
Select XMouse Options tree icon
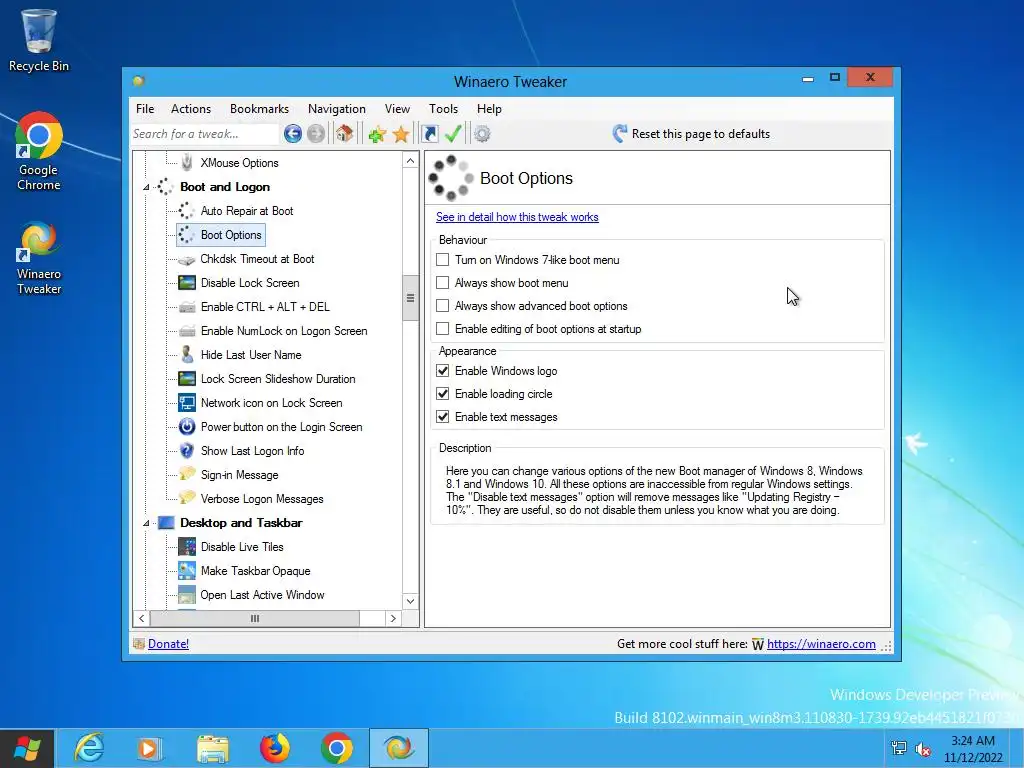[187, 162]
